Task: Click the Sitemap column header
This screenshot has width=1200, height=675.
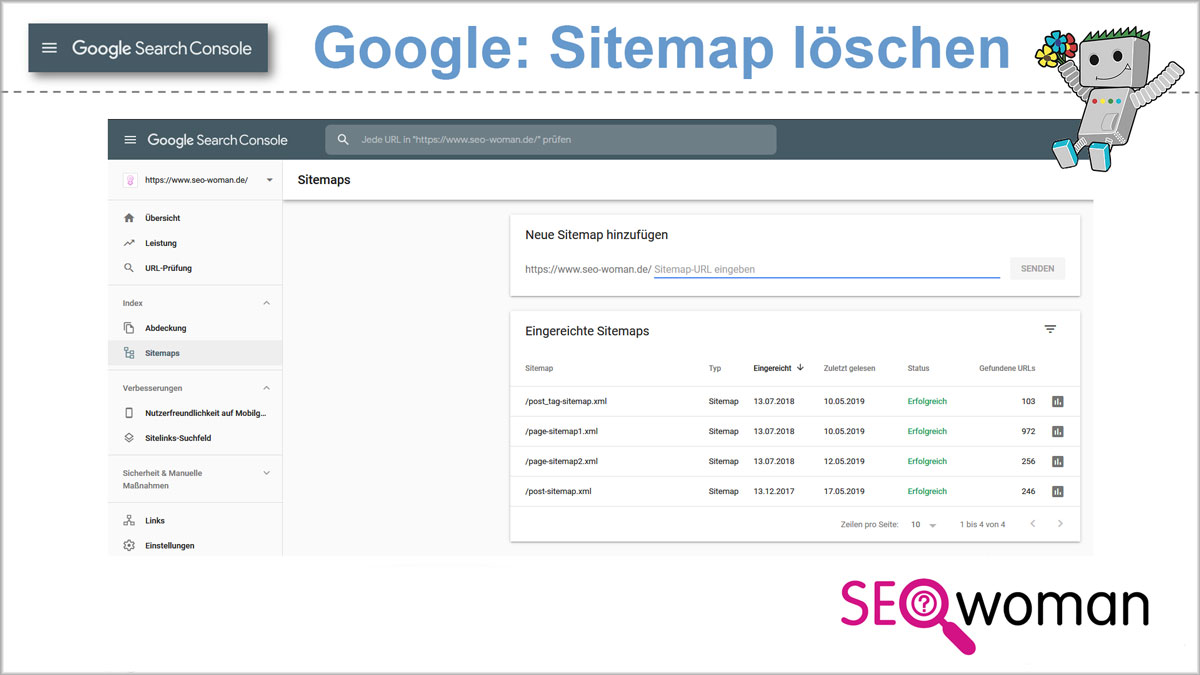Action: [x=539, y=368]
